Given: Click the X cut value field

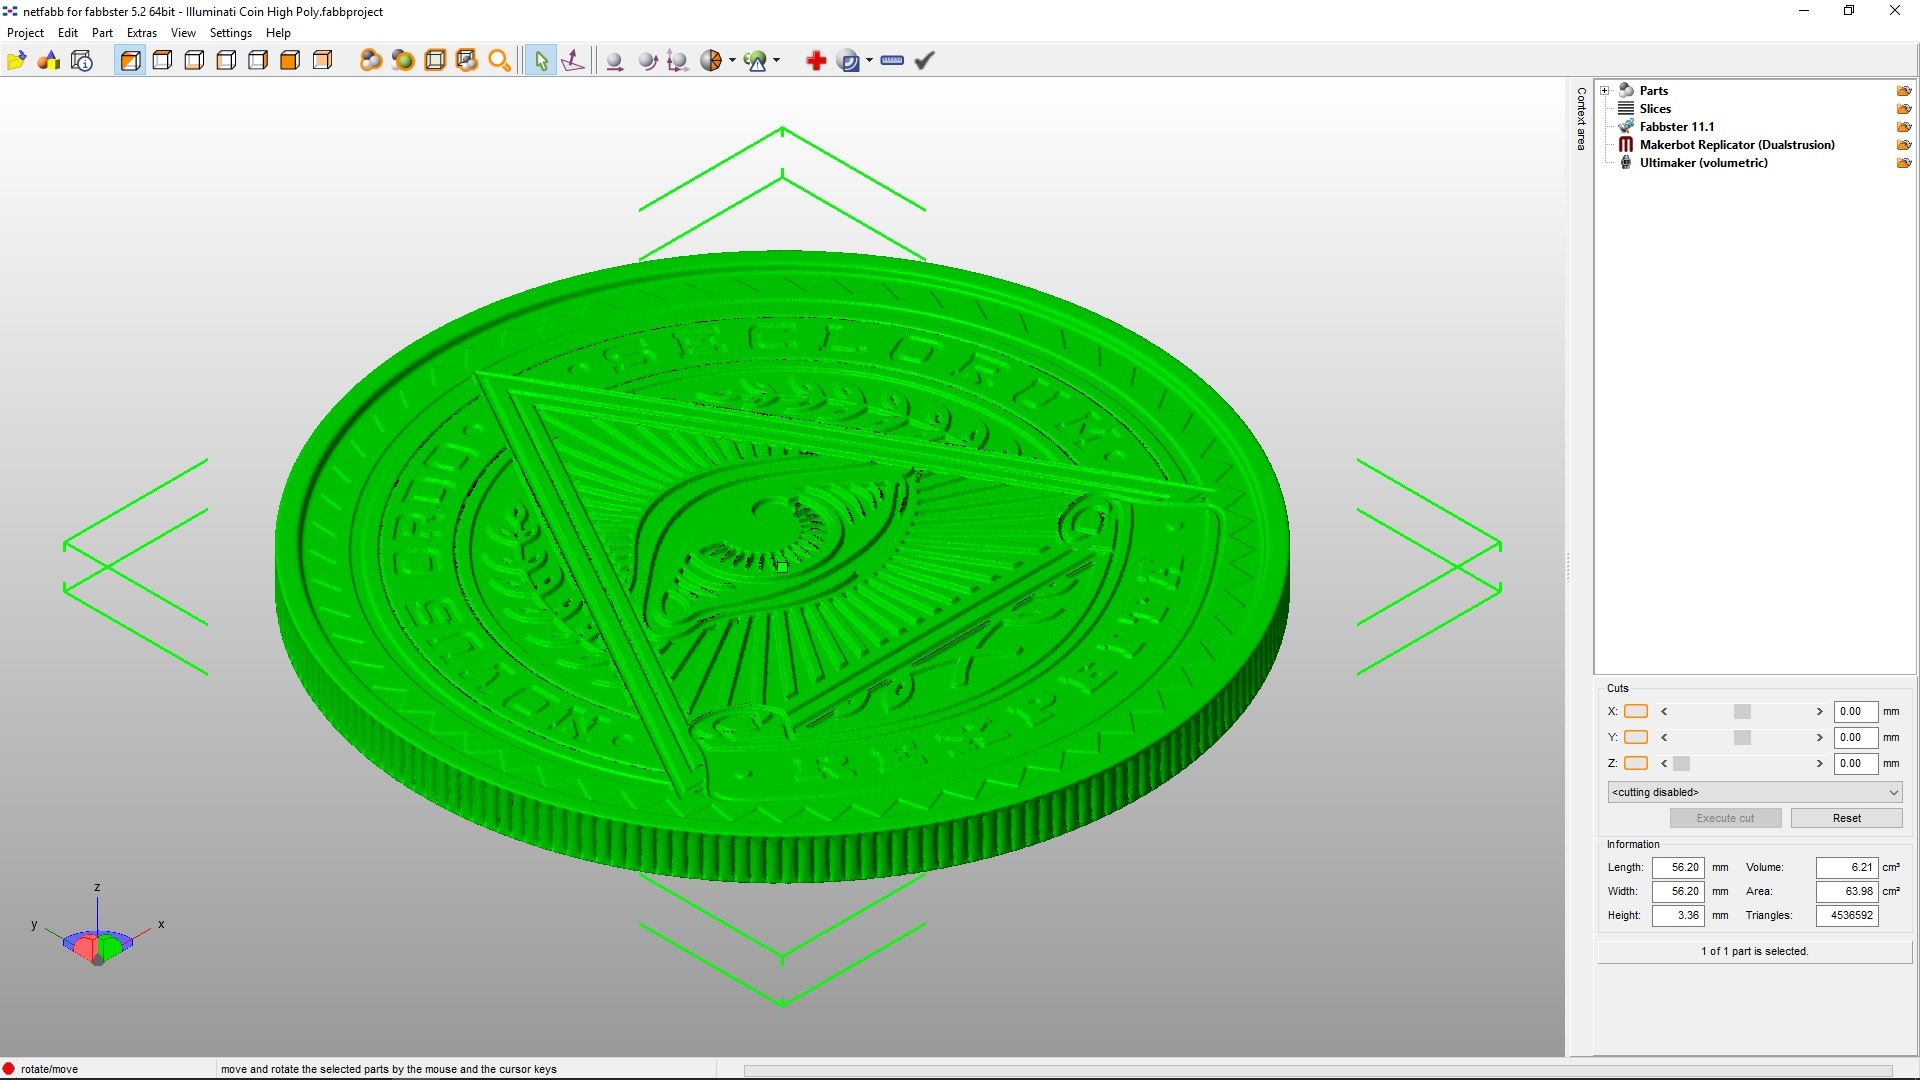Looking at the screenshot, I should [1855, 712].
